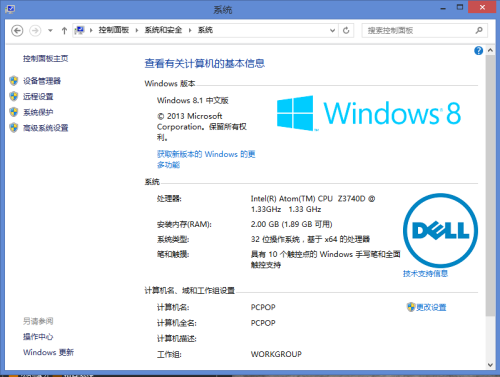Image resolution: width=500 pixels, height=377 pixels.
Task: Click the scrollbar down arrow
Action: coord(490,365)
